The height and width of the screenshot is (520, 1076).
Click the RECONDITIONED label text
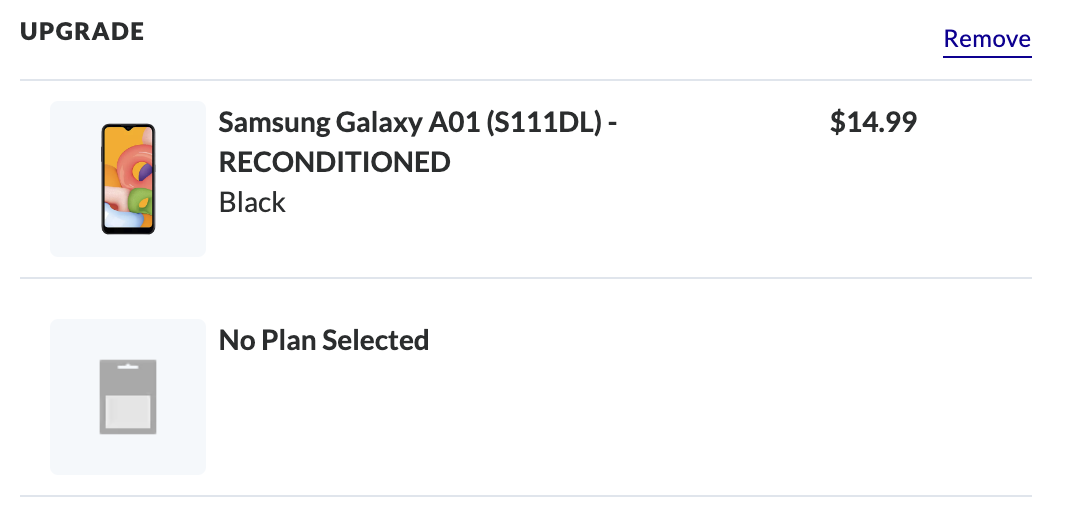(334, 162)
